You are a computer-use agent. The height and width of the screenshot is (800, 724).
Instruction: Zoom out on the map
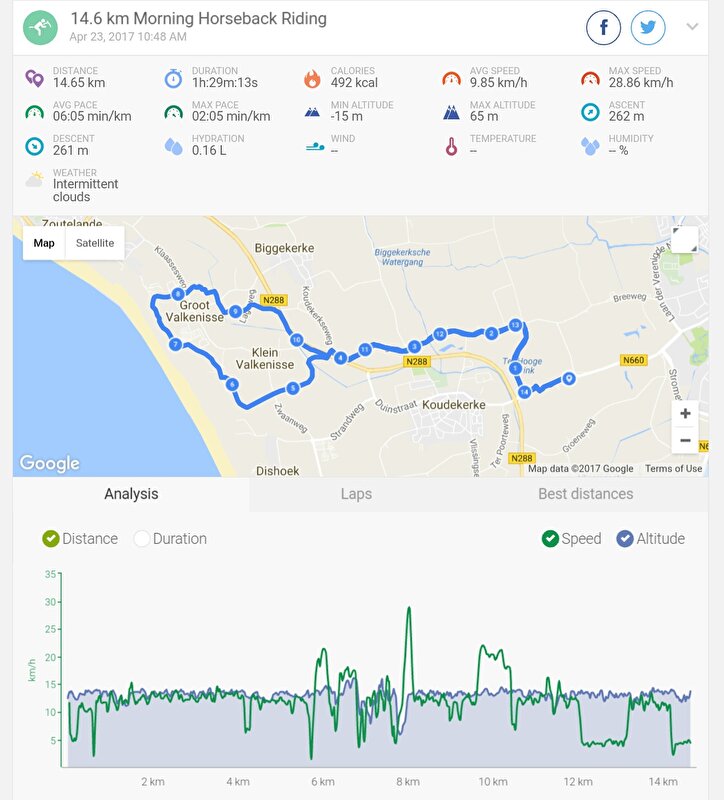(x=685, y=440)
